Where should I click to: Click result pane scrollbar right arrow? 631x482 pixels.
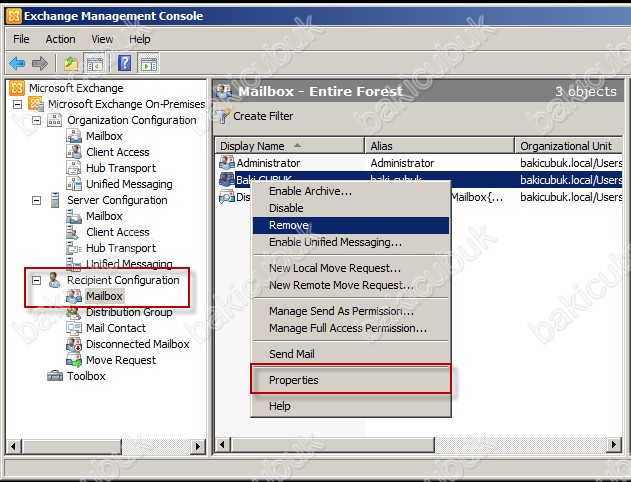point(614,445)
